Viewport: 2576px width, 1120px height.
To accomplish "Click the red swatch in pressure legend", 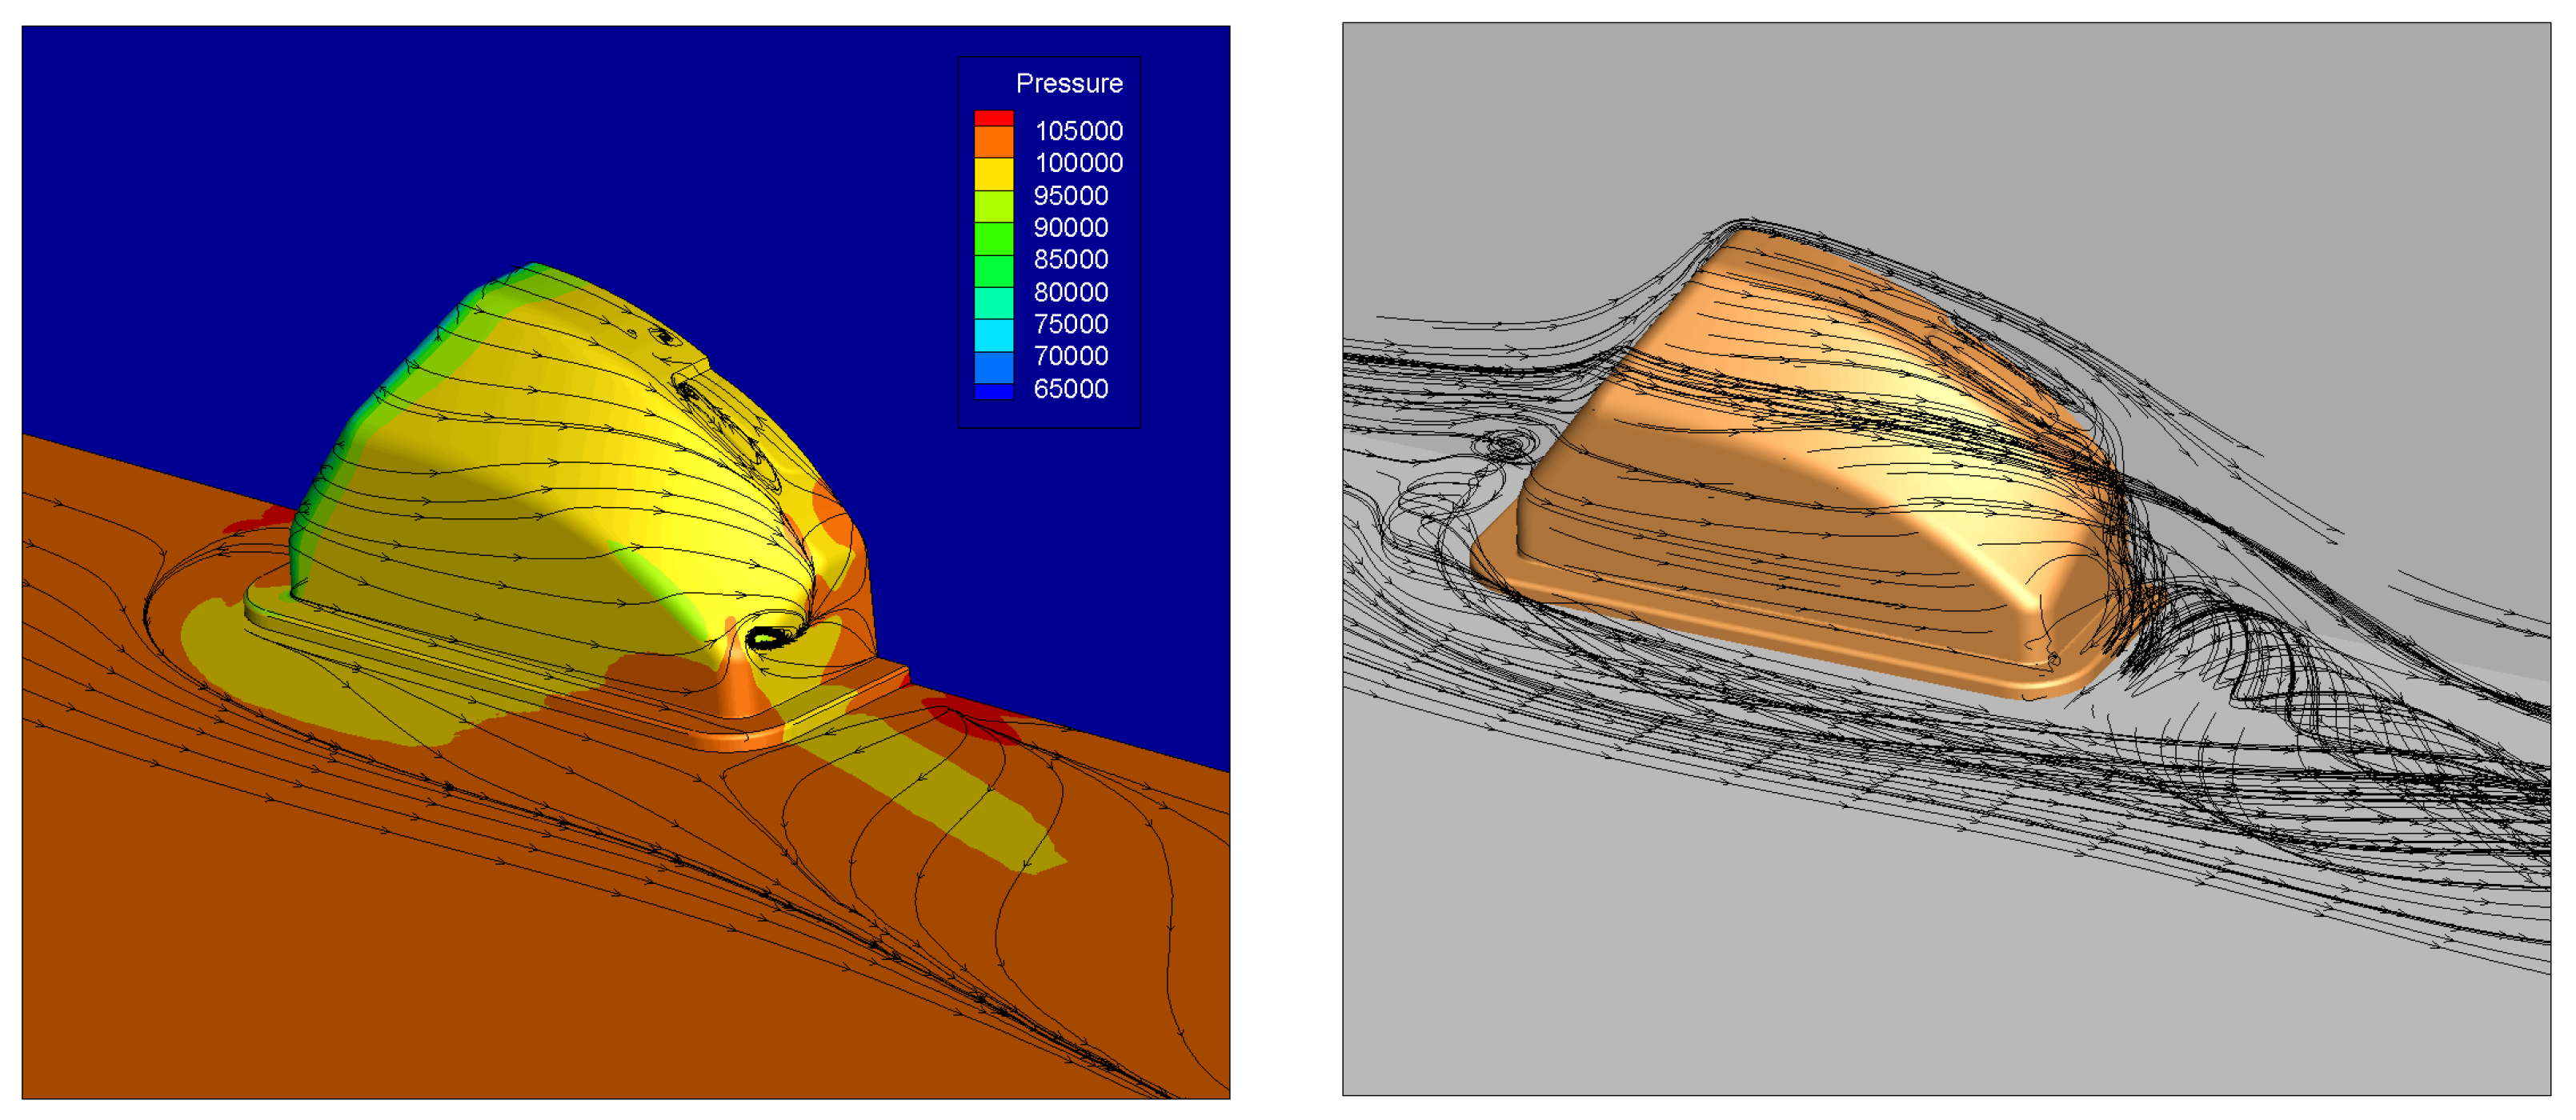I will pos(993,117).
